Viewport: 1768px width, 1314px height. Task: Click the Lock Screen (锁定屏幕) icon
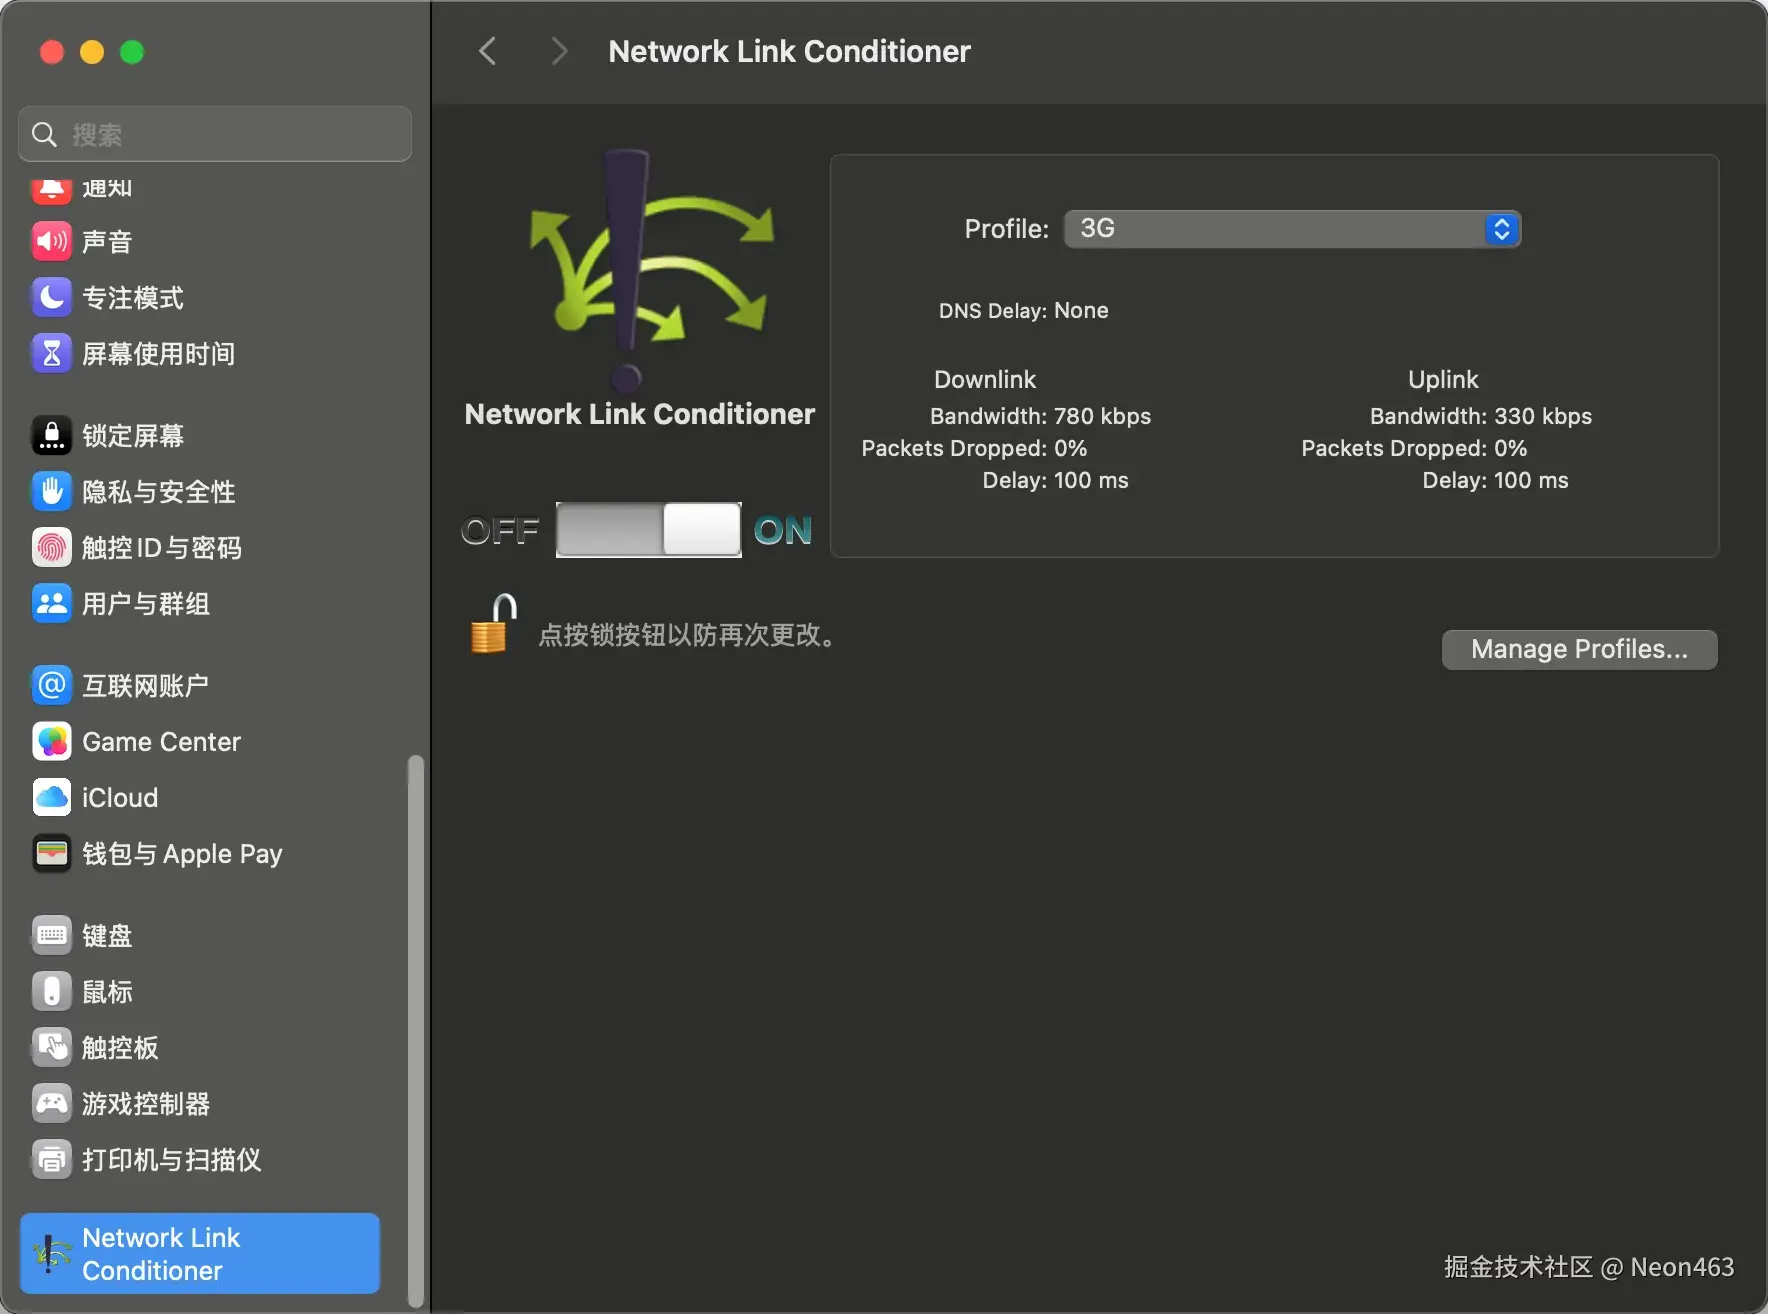point(52,435)
